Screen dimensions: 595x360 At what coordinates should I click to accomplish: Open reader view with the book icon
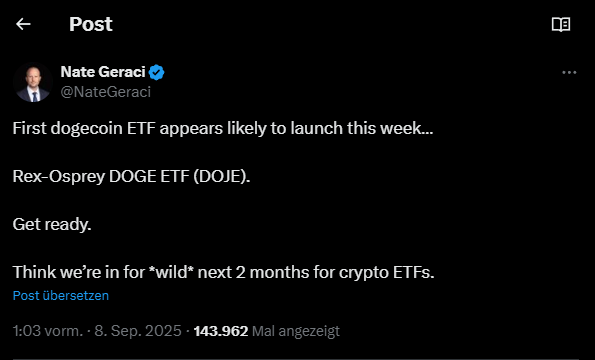[561, 25]
